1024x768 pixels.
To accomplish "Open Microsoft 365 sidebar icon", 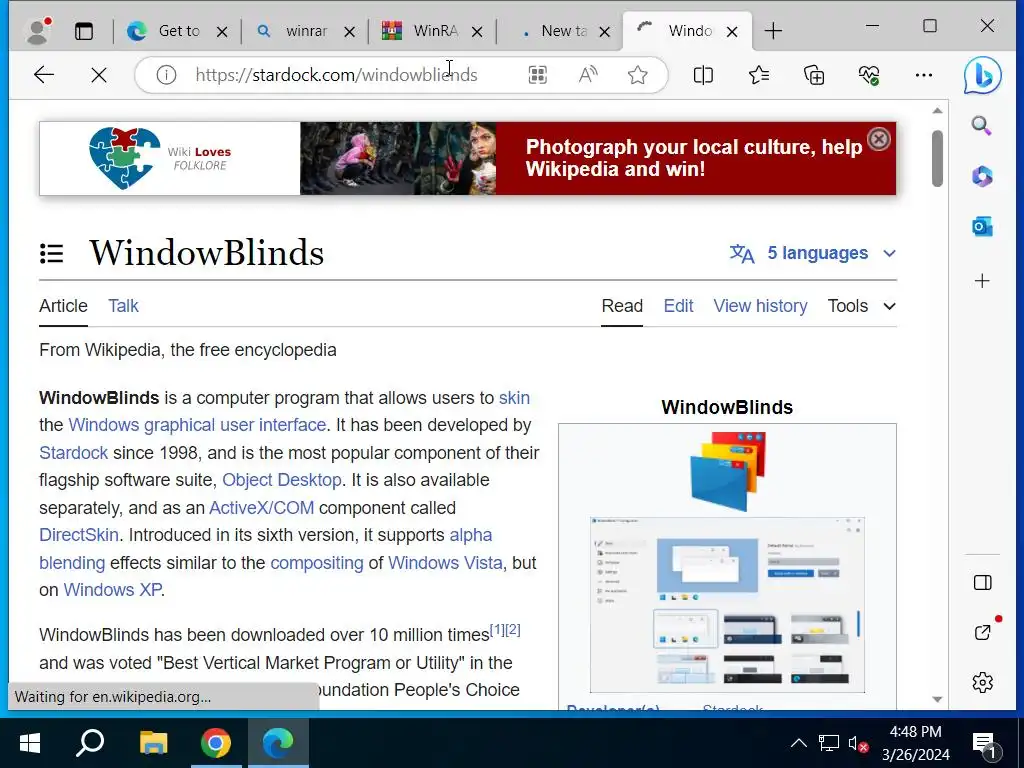I will click(982, 176).
